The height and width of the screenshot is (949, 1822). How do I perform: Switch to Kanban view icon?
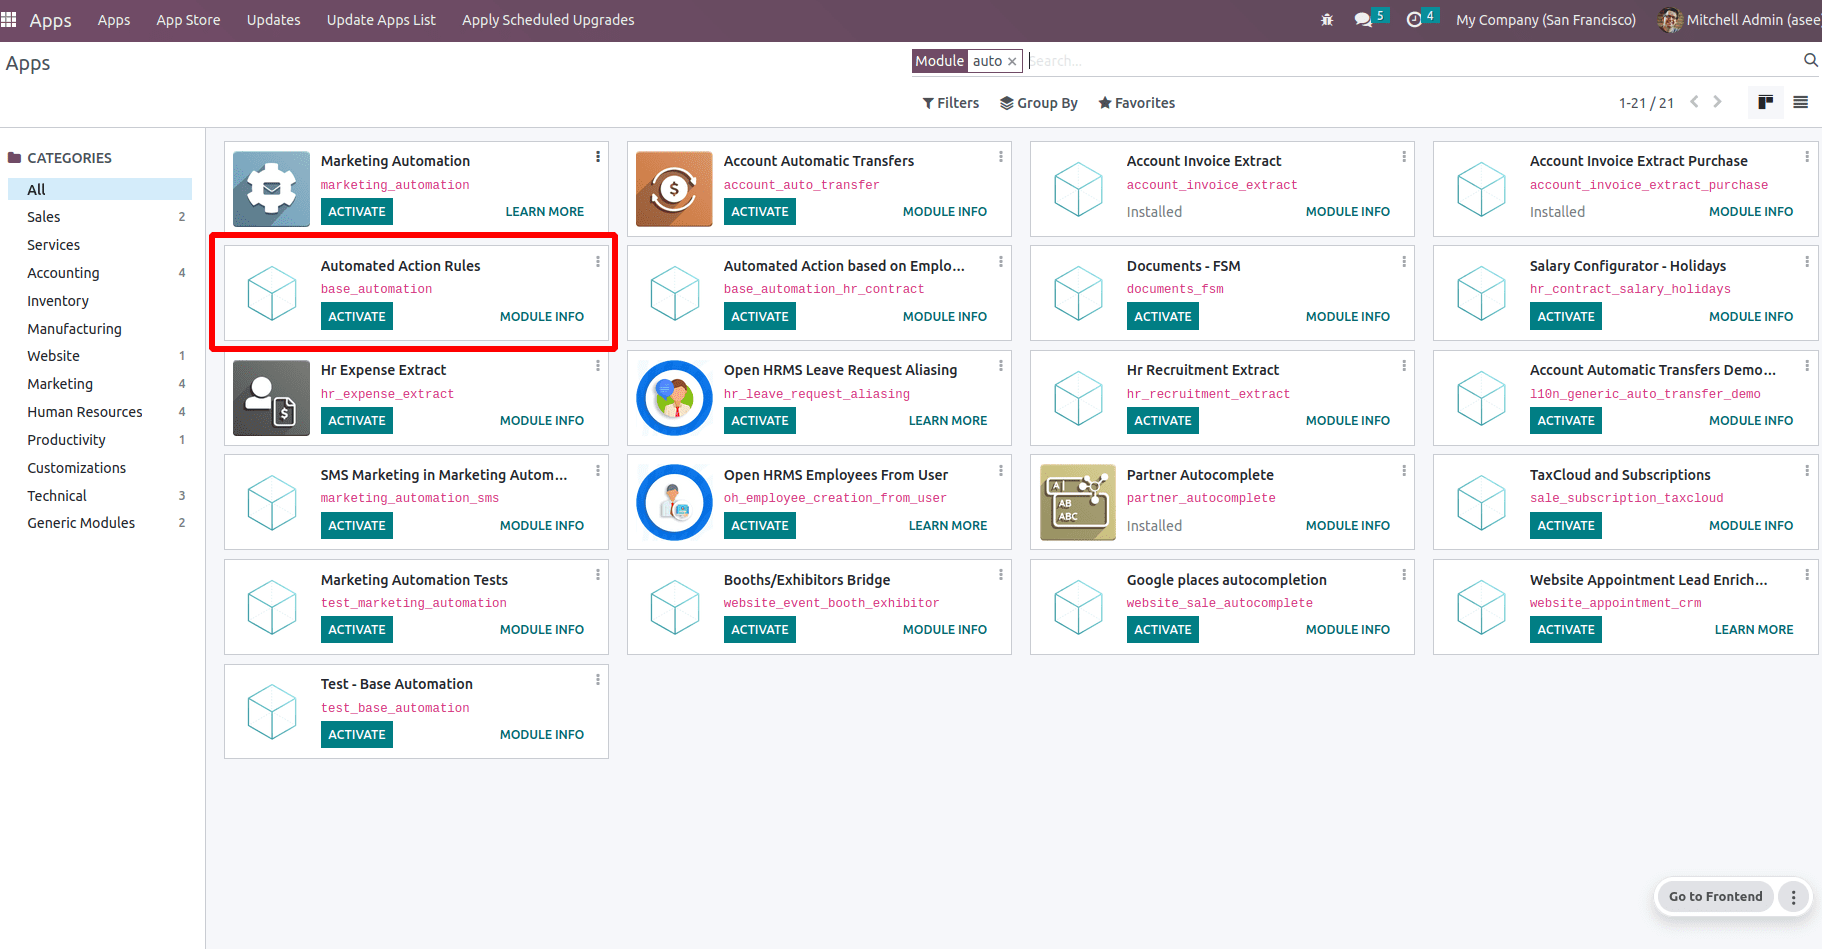pos(1766,102)
